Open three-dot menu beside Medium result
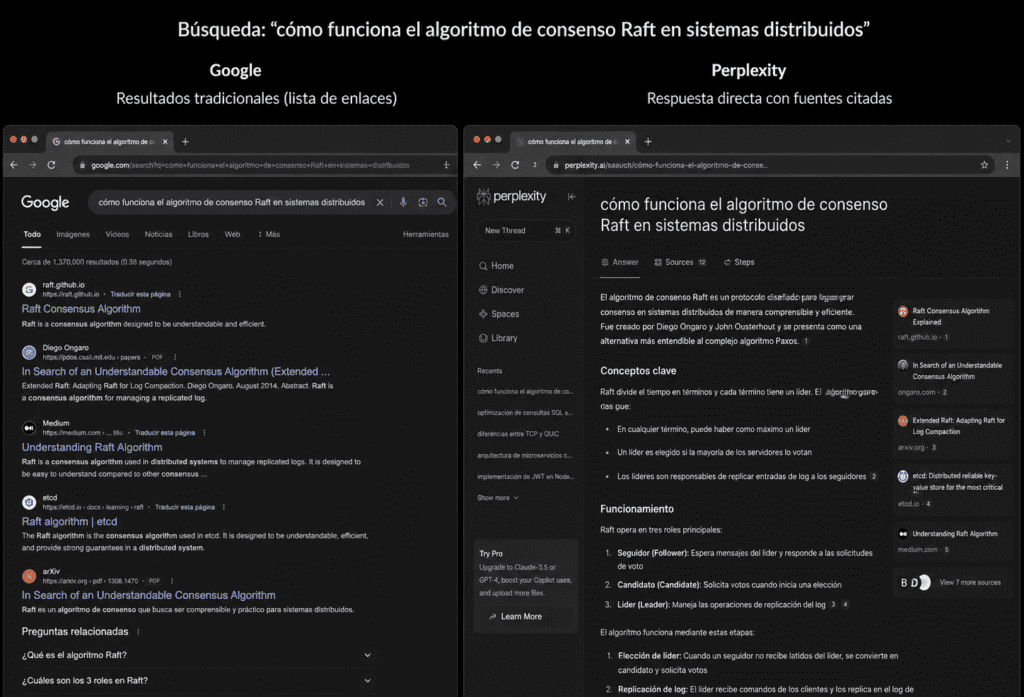 [204, 432]
